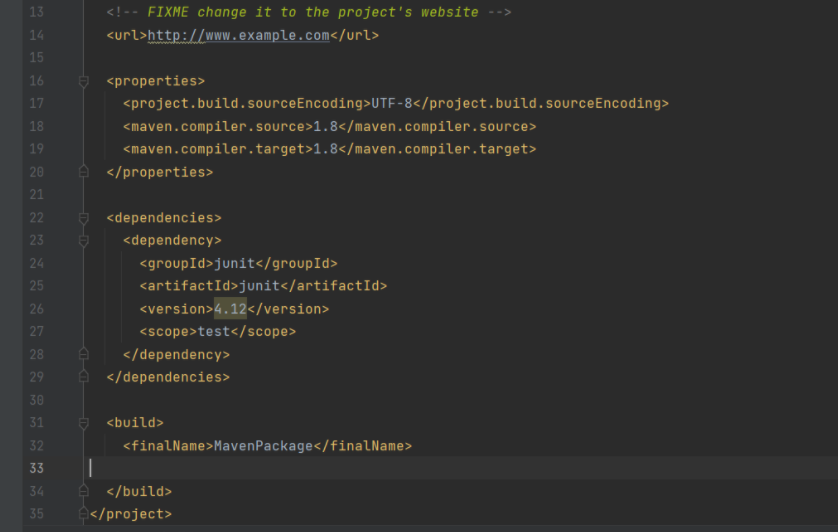Click closing maven.compiler.target tag
Viewport: 838px width, 532px height.
[437, 149]
